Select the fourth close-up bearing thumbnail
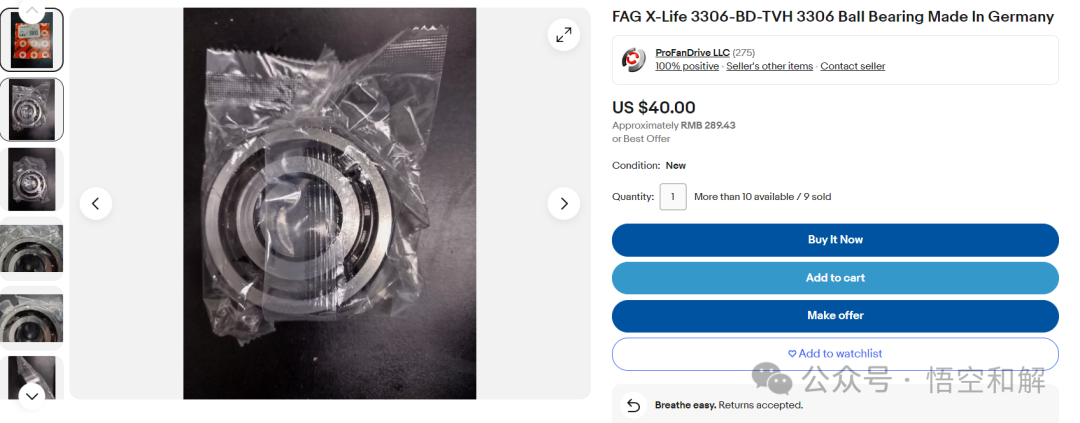This screenshot has width=1080, height=423. coord(31,248)
